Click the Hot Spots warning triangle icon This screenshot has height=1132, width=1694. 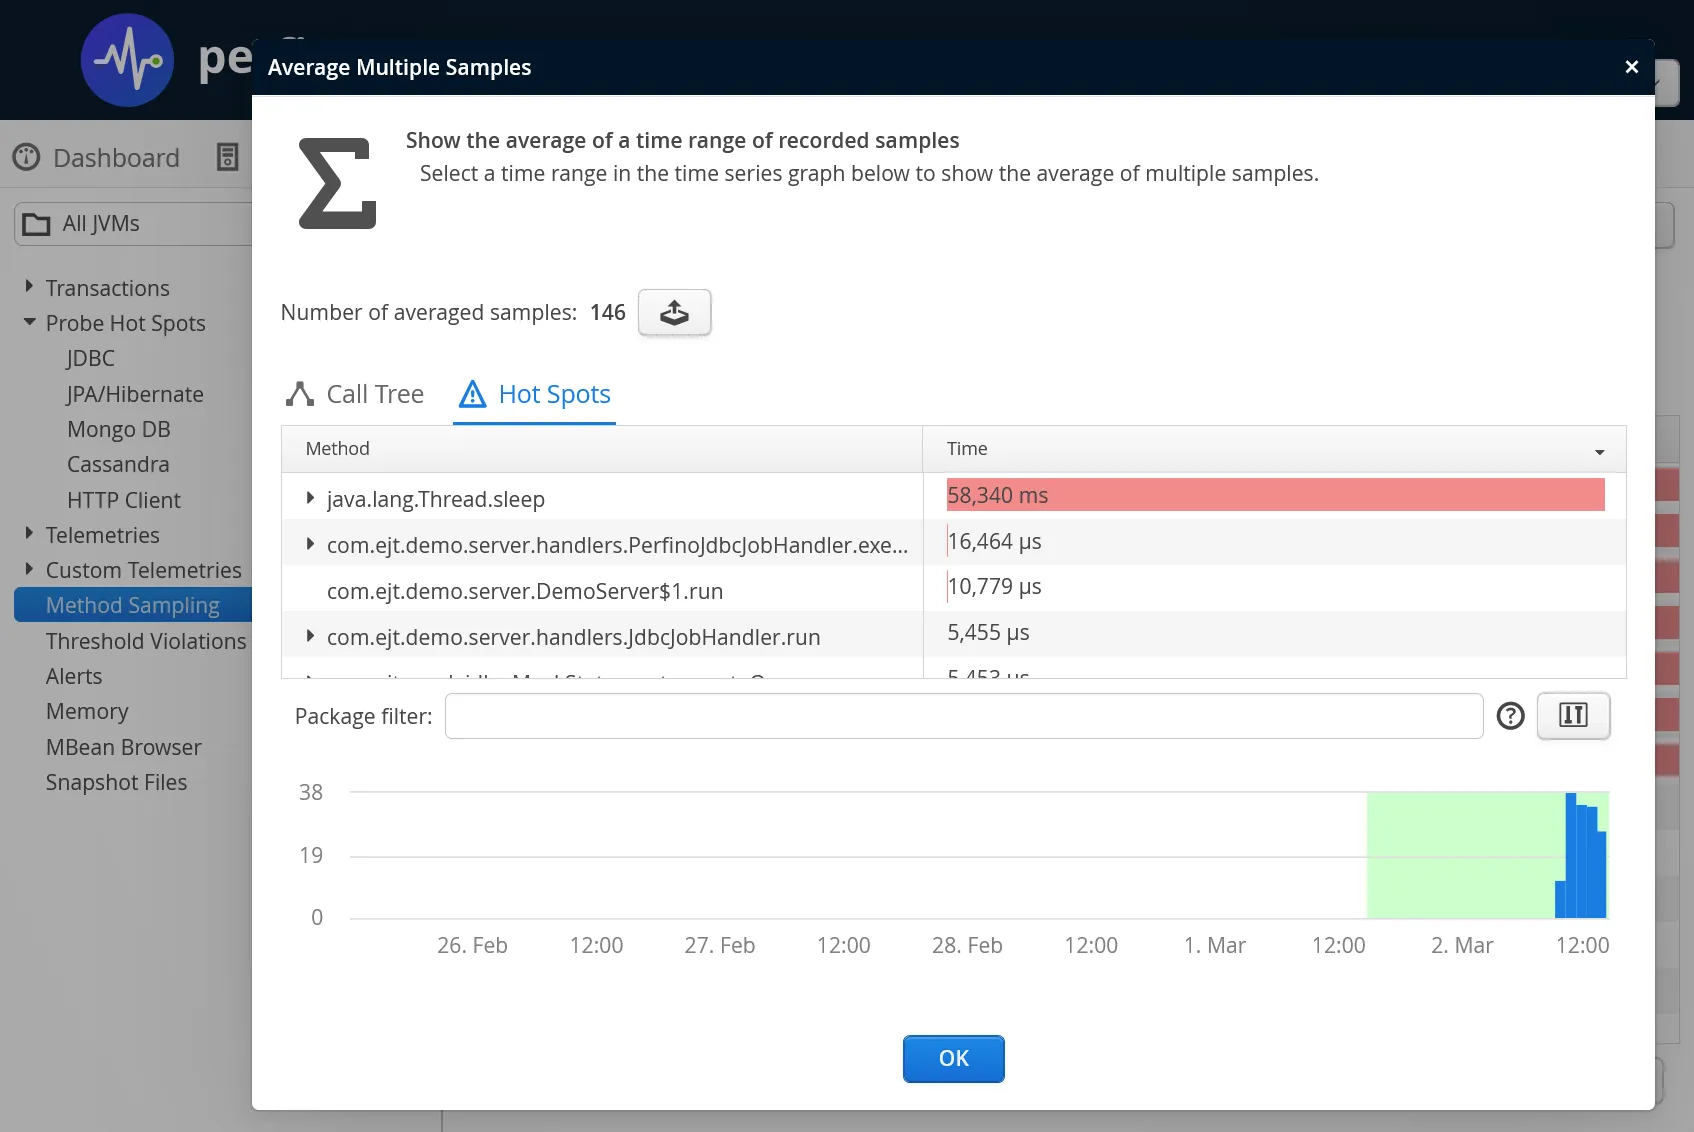(472, 395)
